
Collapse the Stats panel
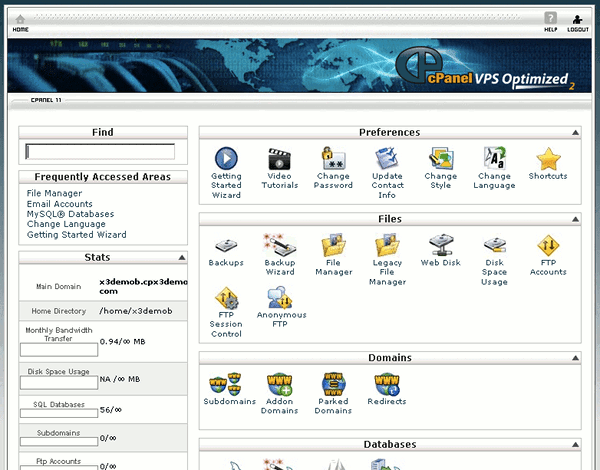pyautogui.click(x=182, y=258)
